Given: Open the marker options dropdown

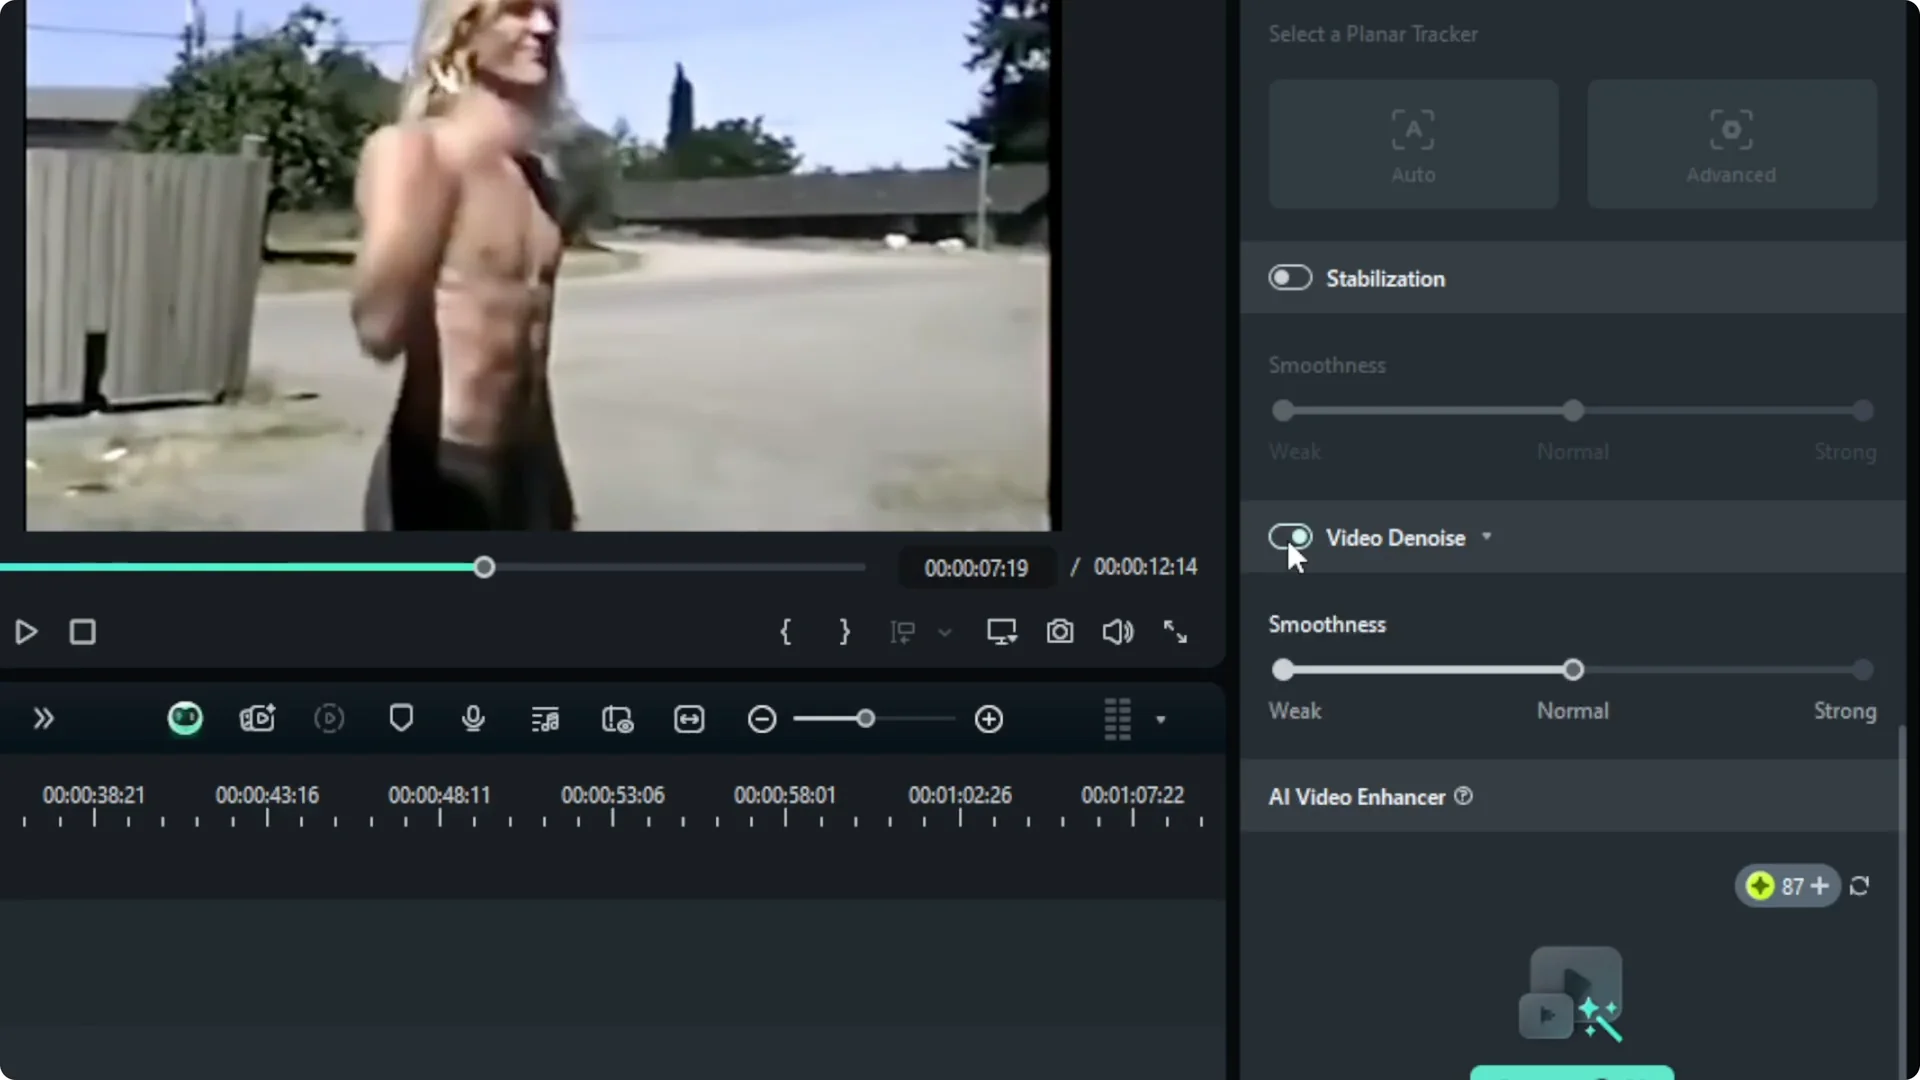Looking at the screenshot, I should pos(945,633).
